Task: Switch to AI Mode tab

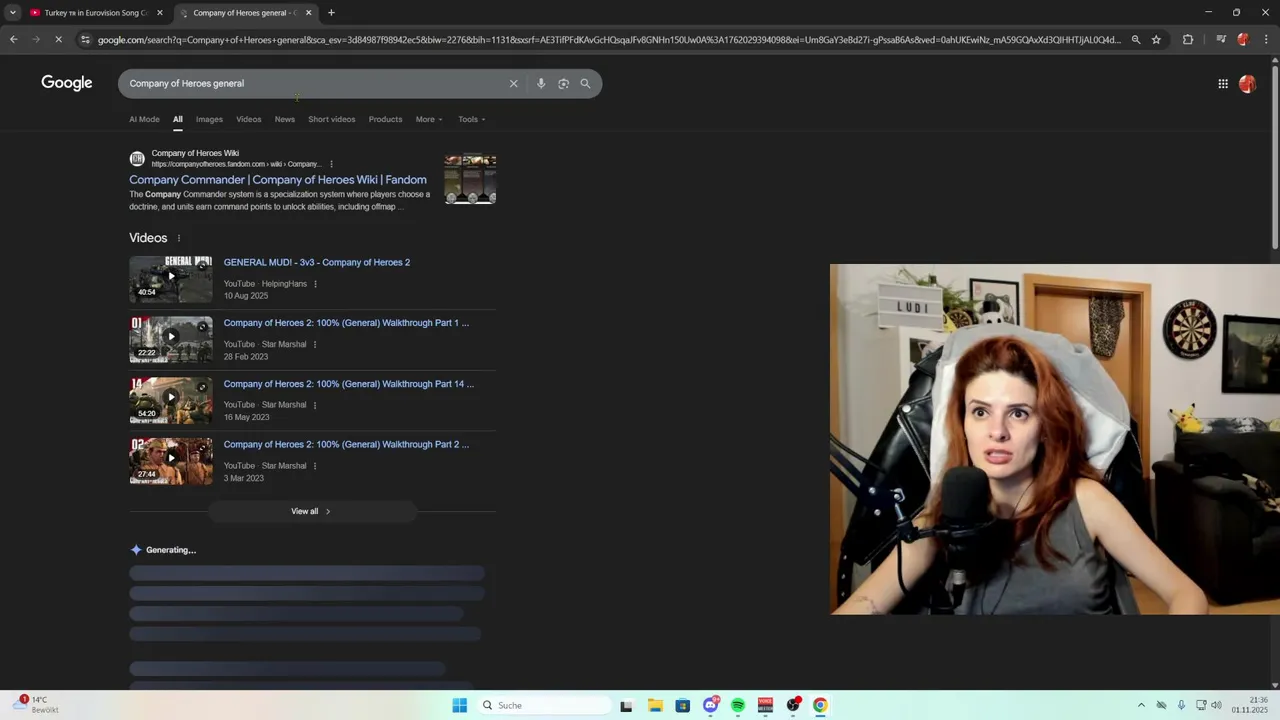Action: [x=144, y=119]
